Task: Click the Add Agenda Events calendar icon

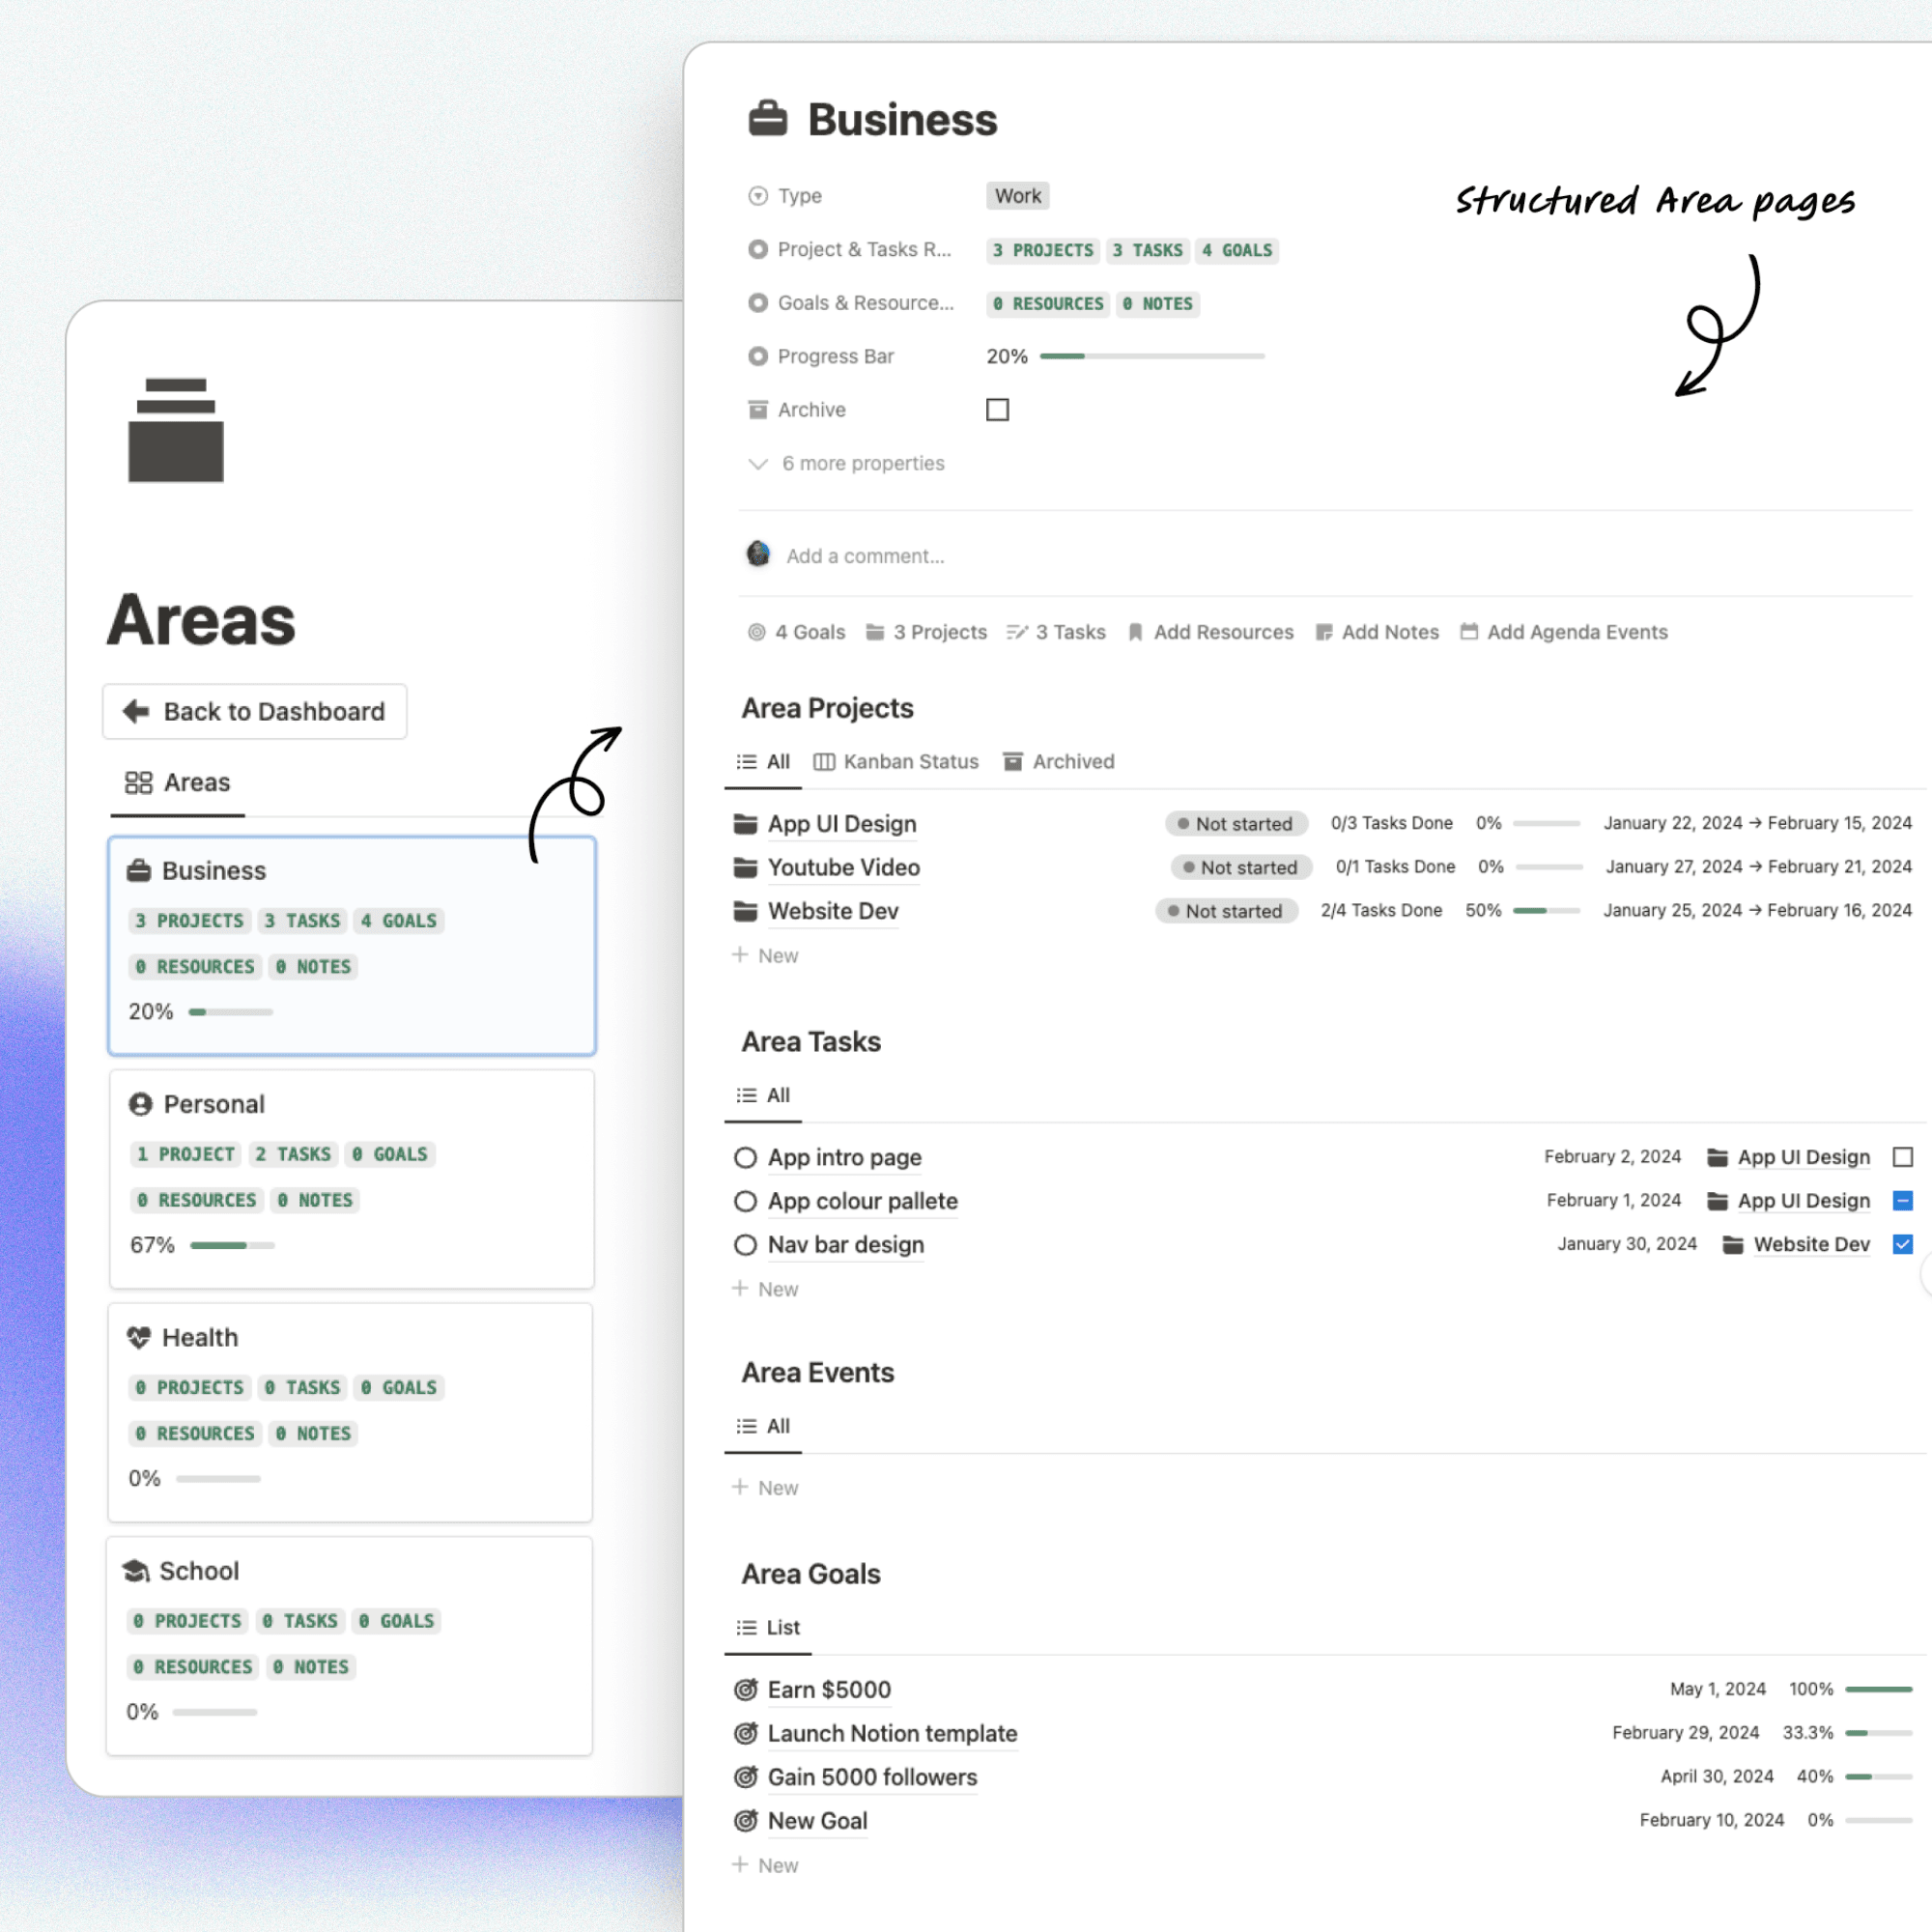Action: click(1468, 632)
